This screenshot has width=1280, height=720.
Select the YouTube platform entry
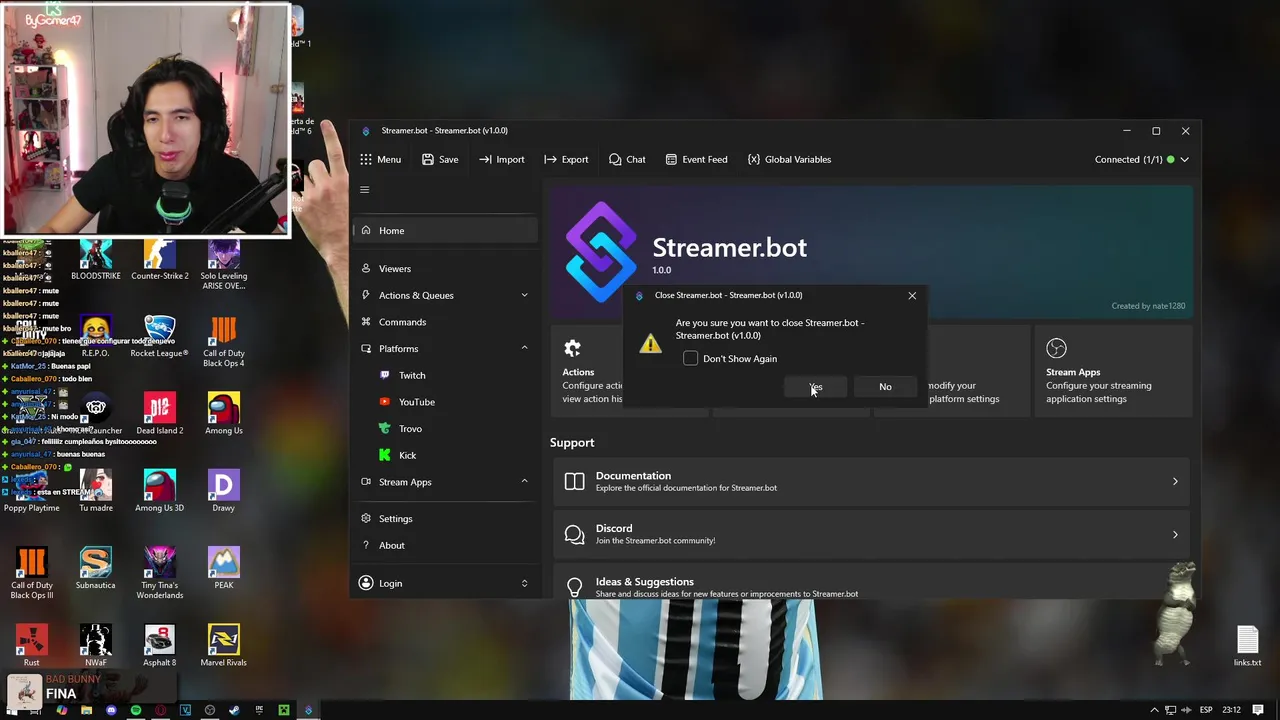click(416, 402)
